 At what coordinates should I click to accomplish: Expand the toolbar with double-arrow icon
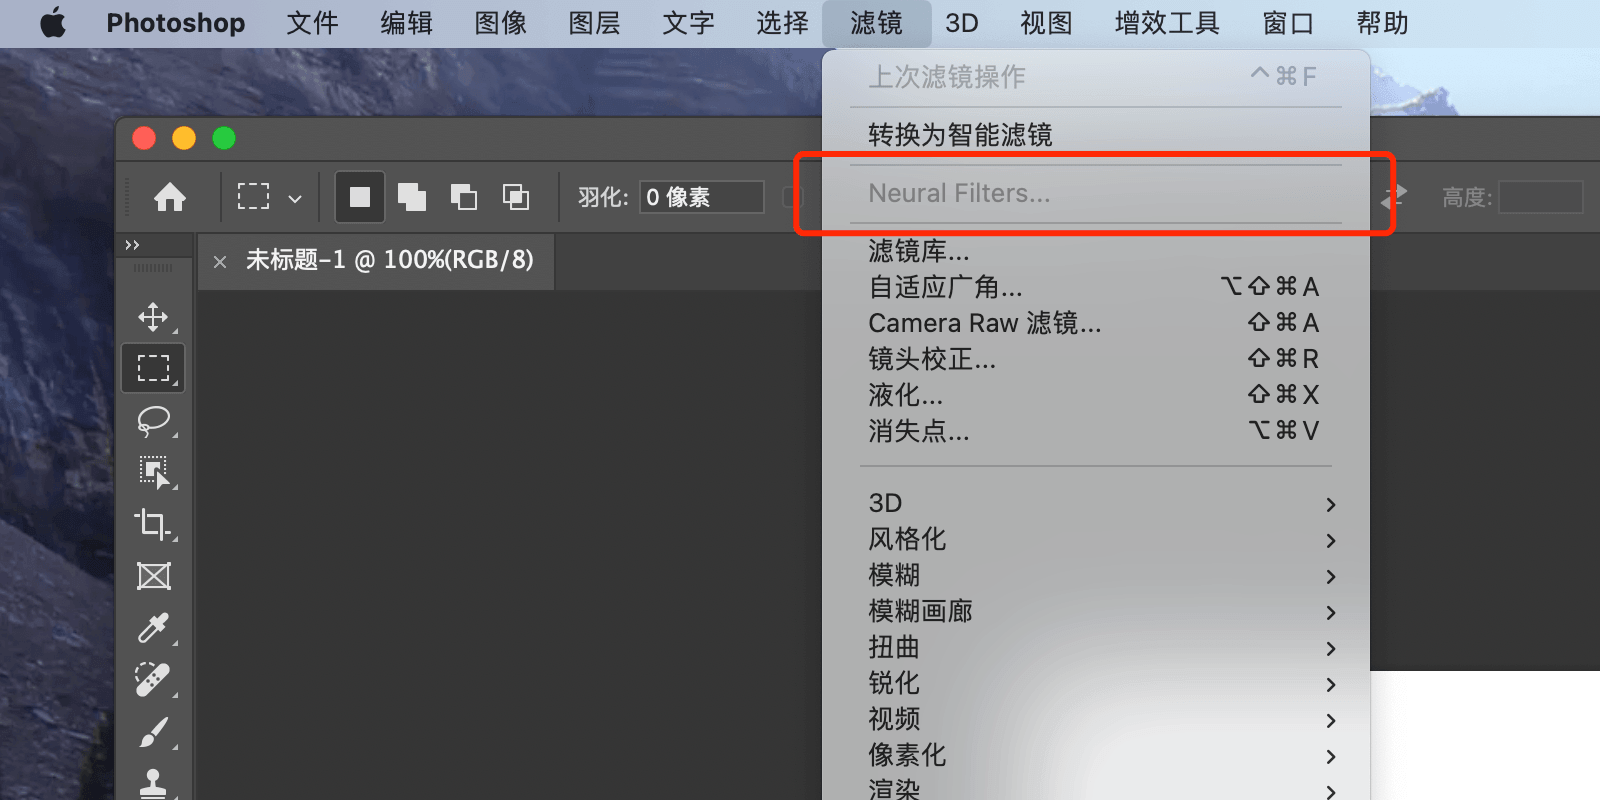[132, 245]
